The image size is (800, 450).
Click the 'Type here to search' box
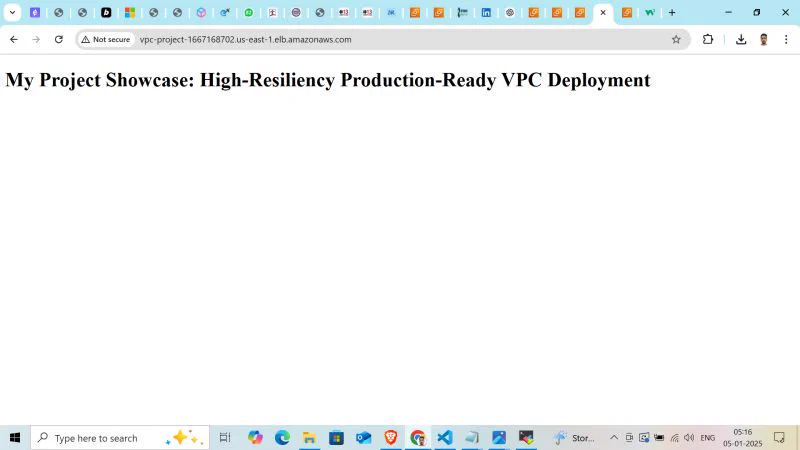(120, 438)
